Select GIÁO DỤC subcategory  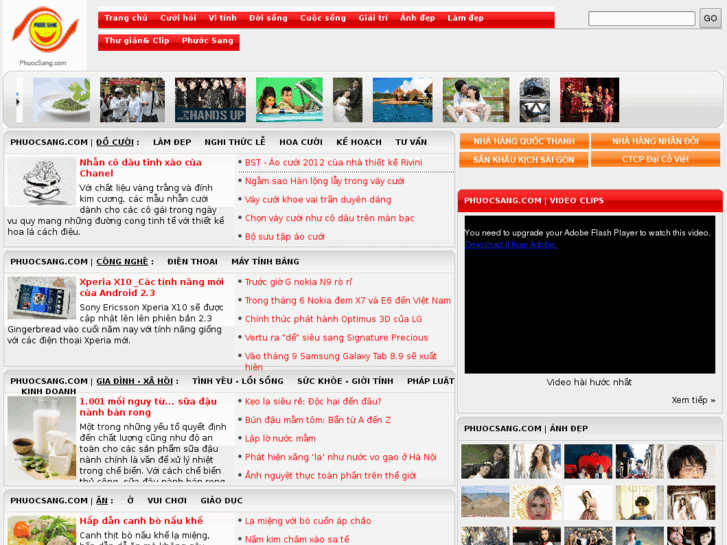click(222, 500)
